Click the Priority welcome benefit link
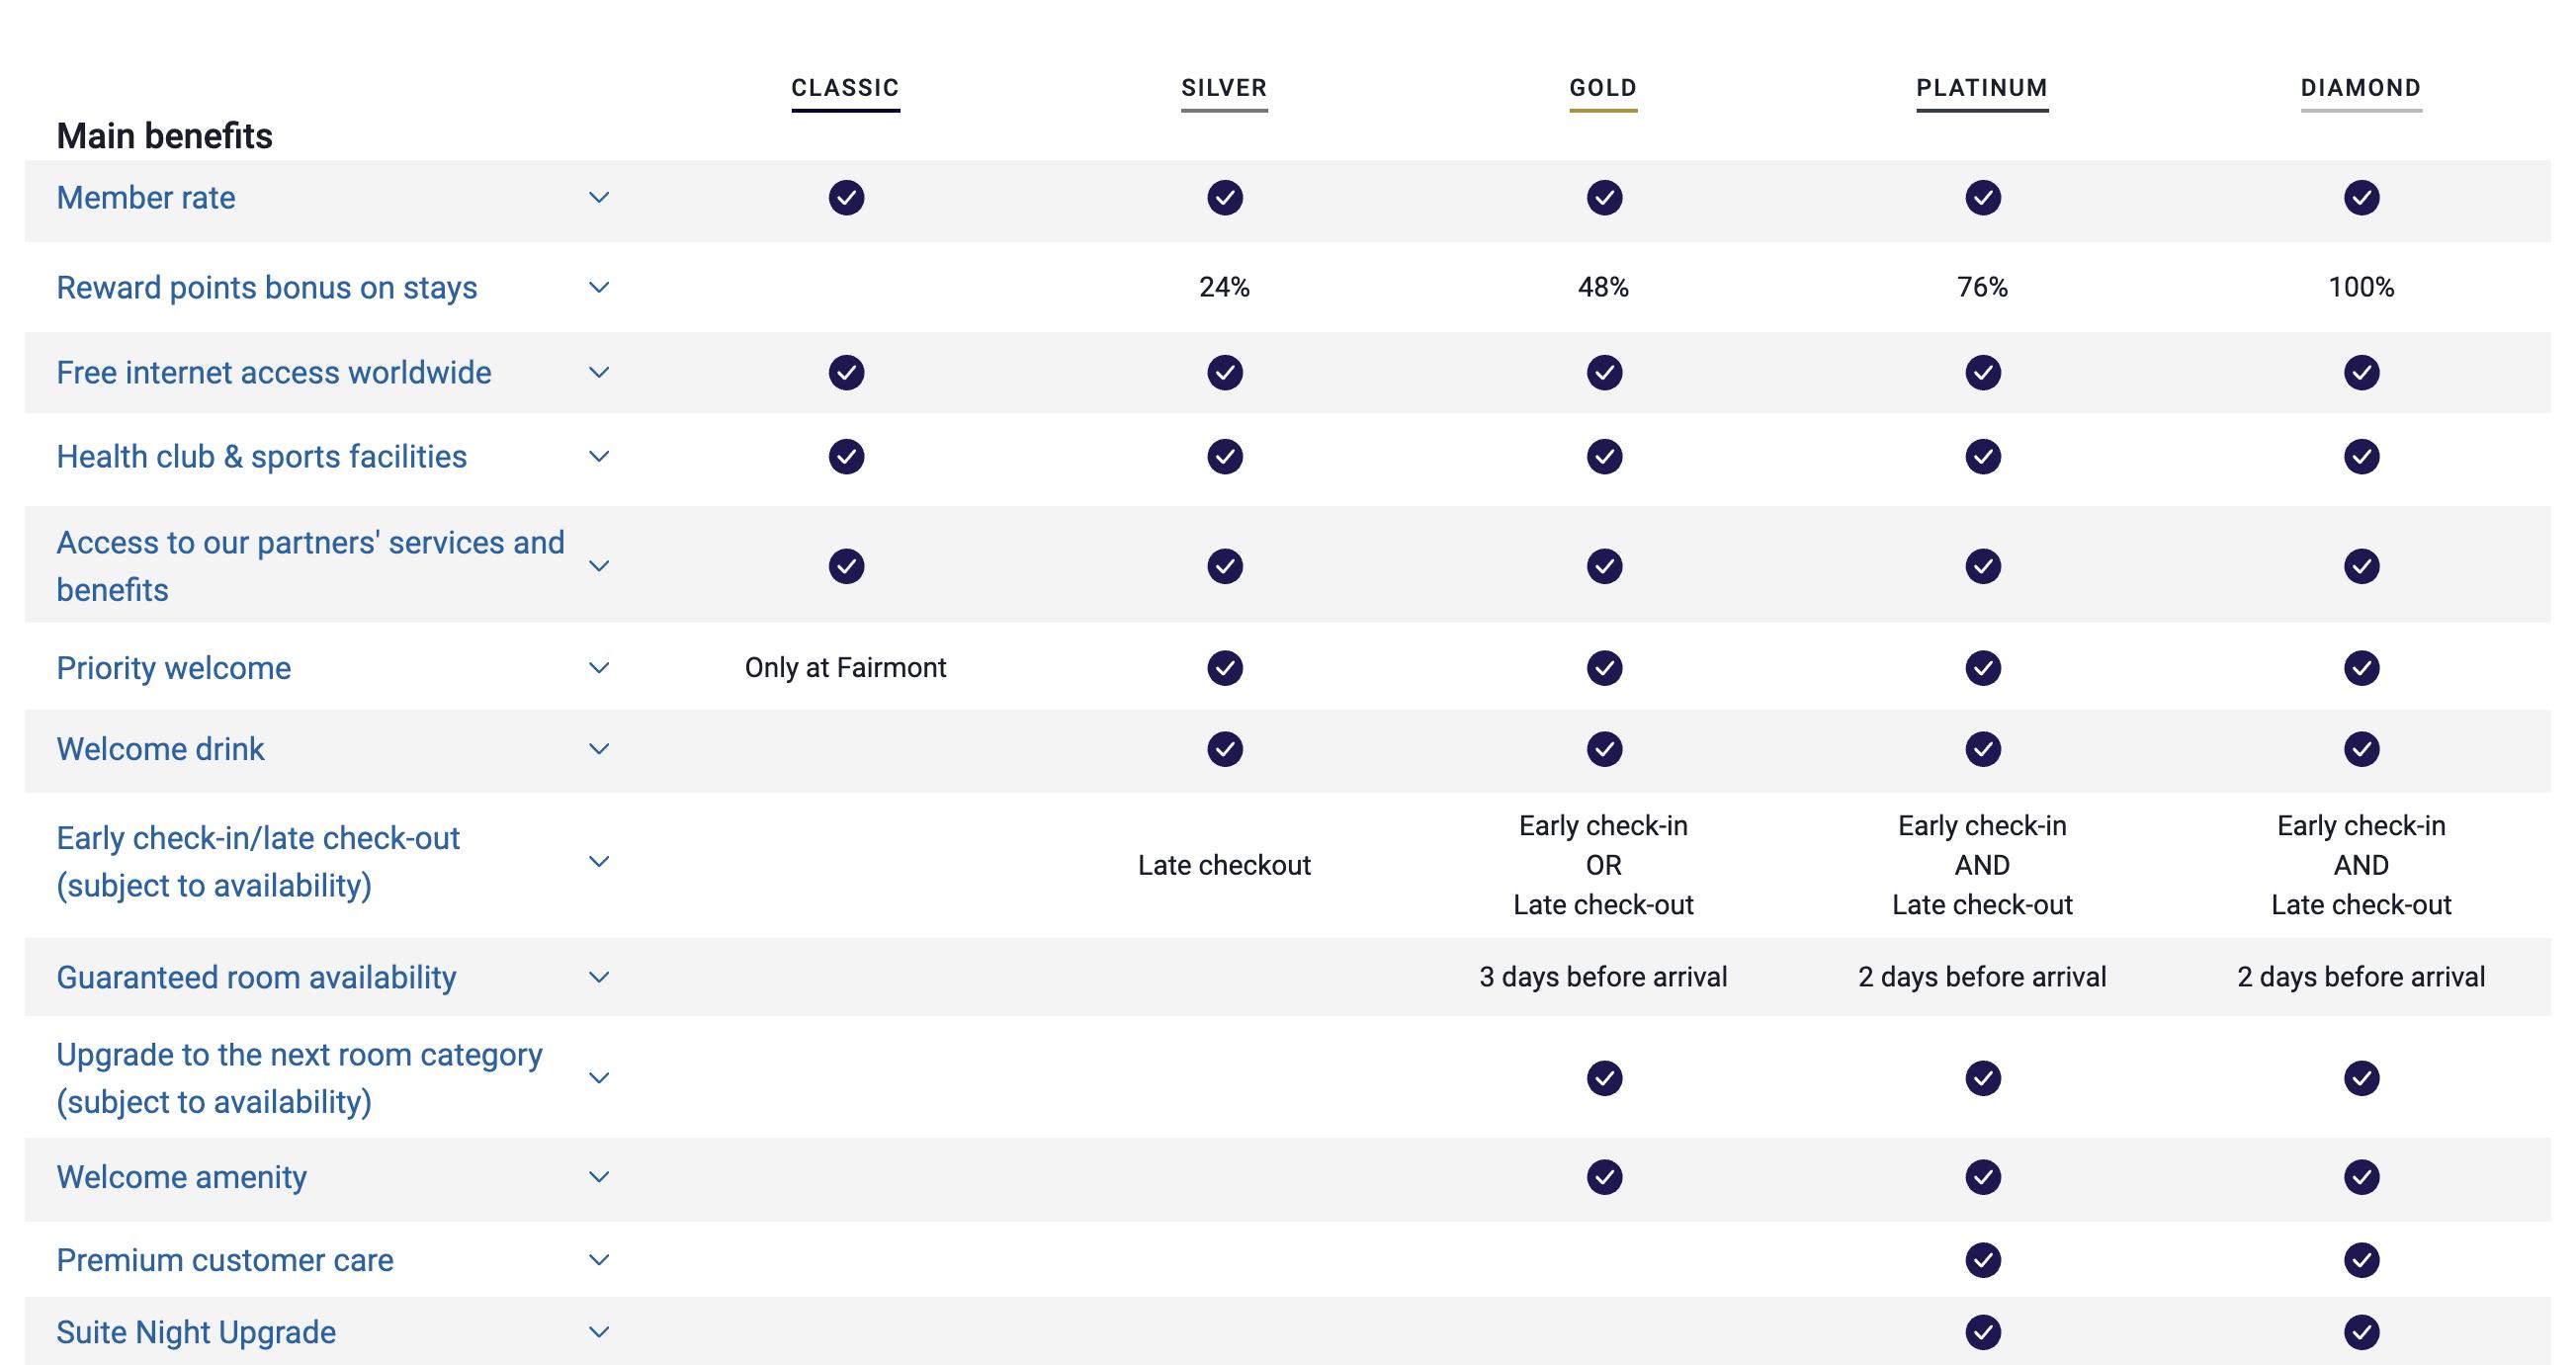The height and width of the screenshot is (1365, 2576). pos(173,668)
